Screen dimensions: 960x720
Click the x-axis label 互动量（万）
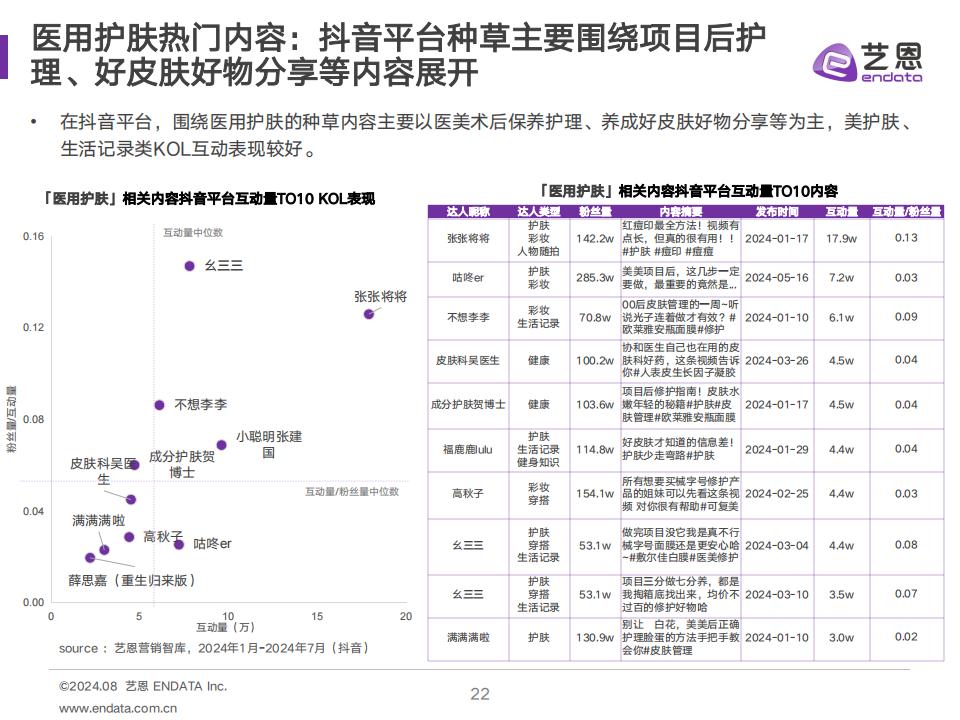click(x=225, y=628)
